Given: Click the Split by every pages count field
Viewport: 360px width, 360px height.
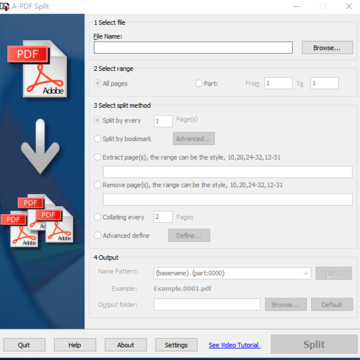Looking at the screenshot, I should point(163,121).
